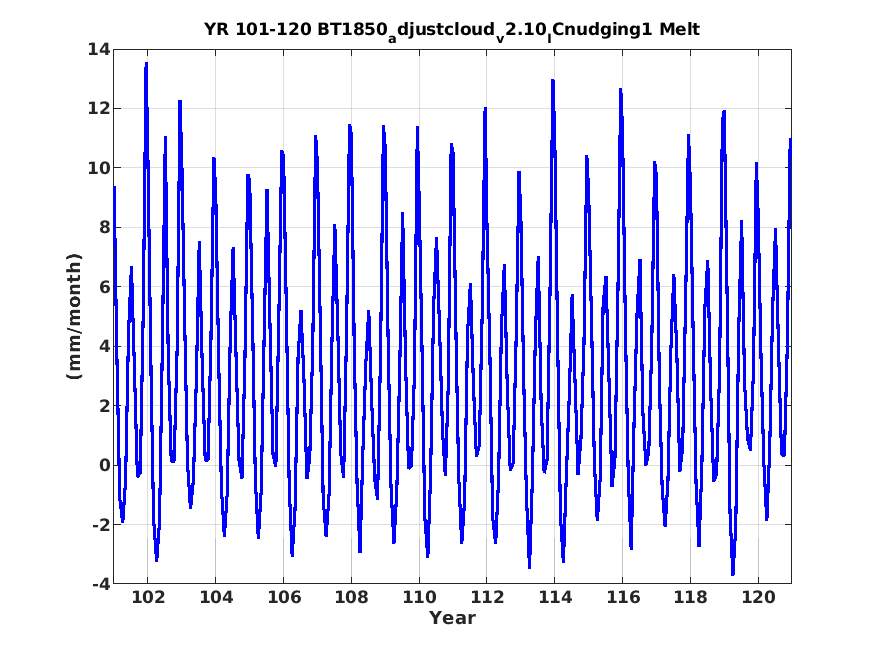Click the y-axis tick label 8

point(105,228)
